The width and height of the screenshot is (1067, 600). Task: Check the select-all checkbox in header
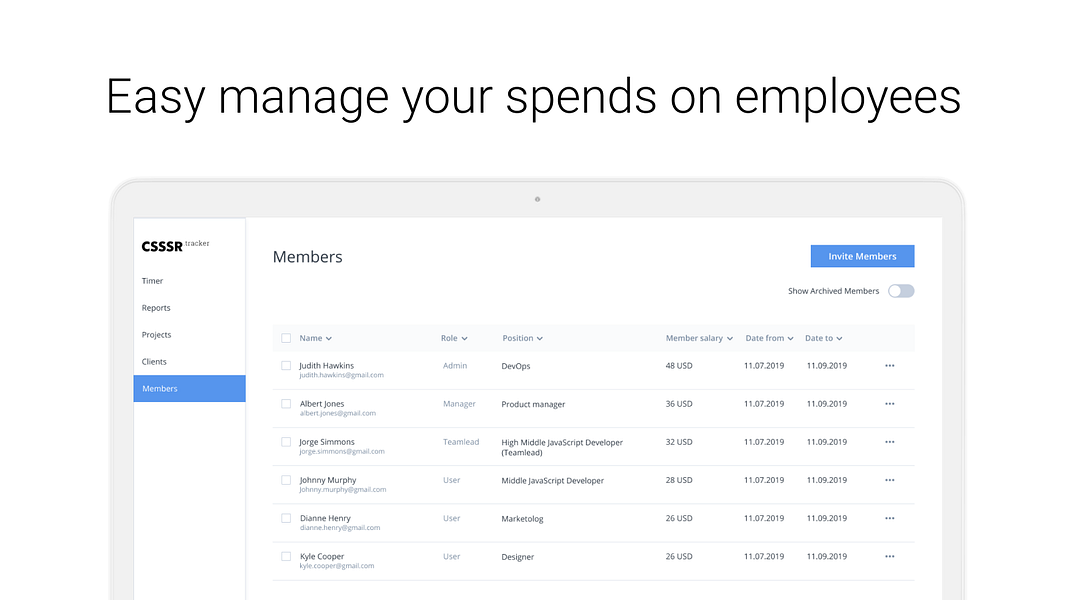tap(286, 338)
